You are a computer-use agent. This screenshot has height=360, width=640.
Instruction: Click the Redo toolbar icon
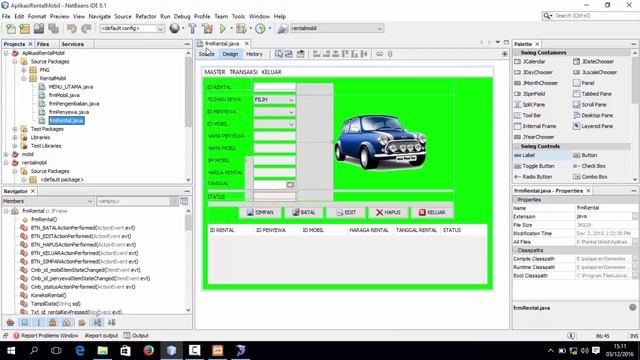click(x=86, y=29)
